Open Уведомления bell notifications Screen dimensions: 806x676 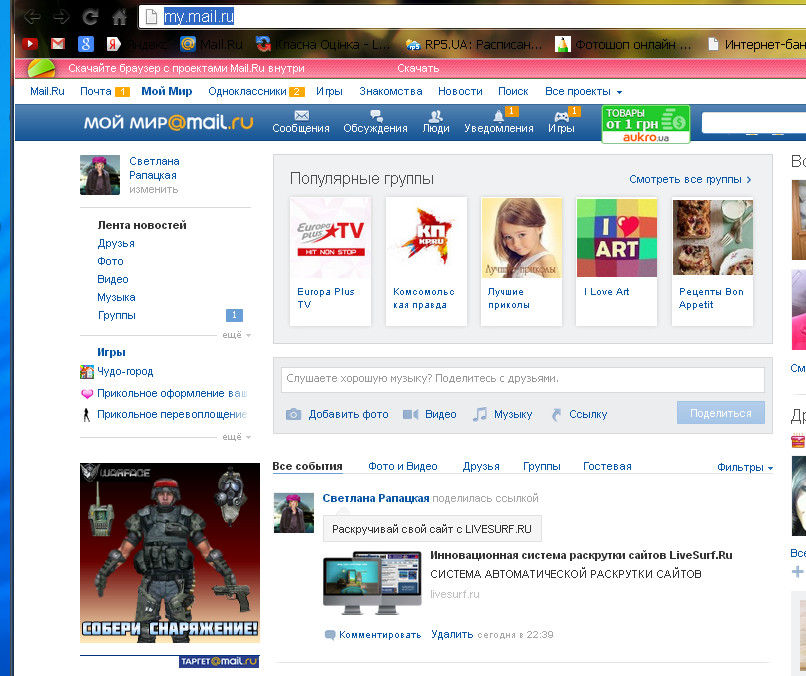(498, 116)
